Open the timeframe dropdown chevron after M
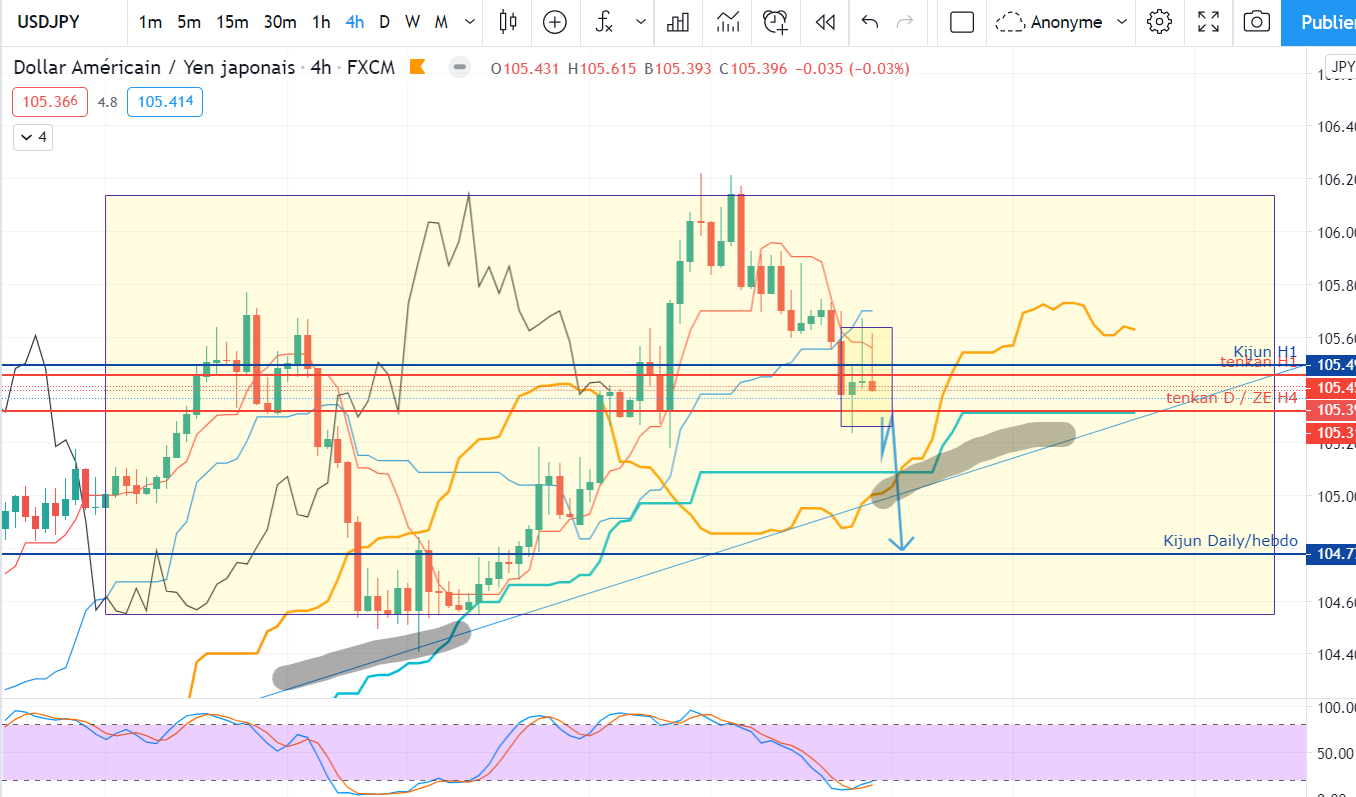Screen dimensions: 1356x797 coord(468,22)
